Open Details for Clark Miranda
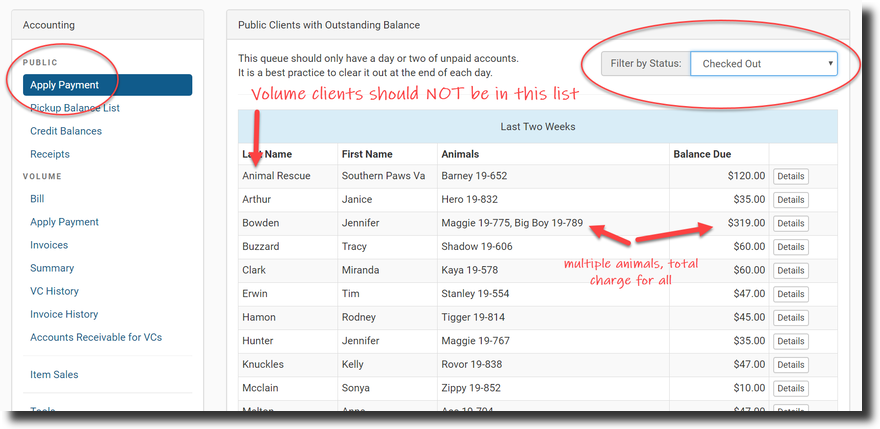 (790, 270)
